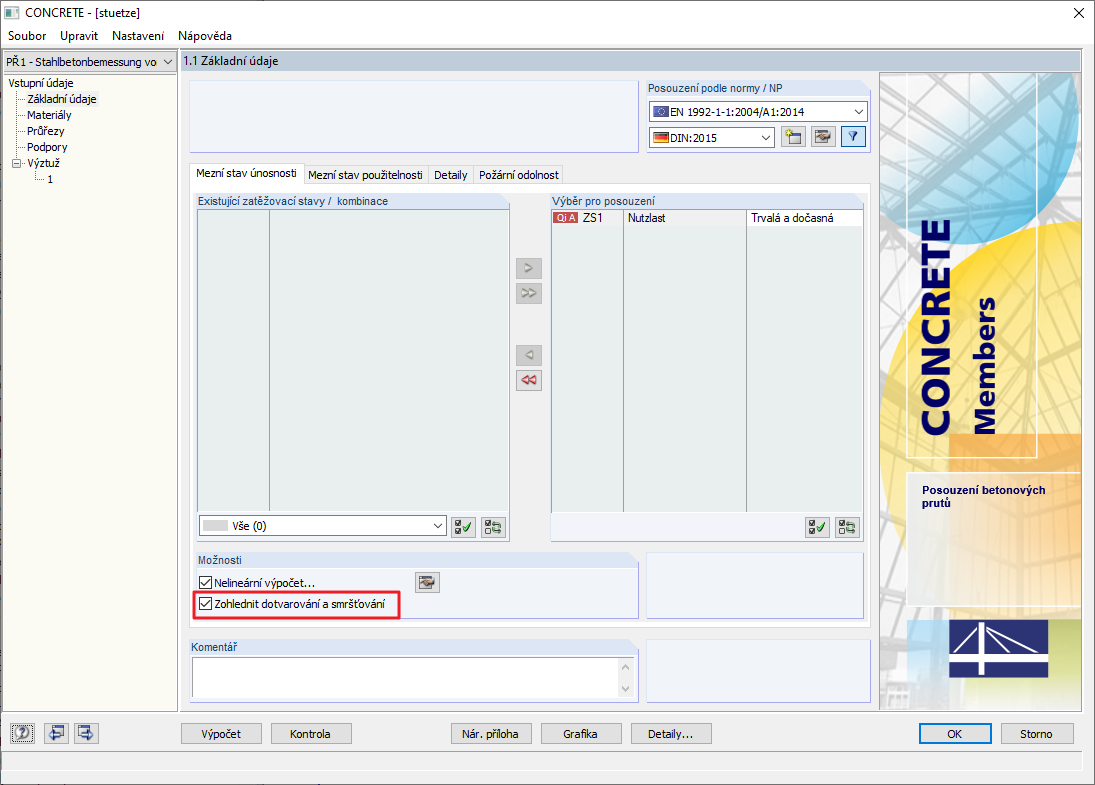Click the Grafika button
The height and width of the screenshot is (785, 1095).
pos(580,734)
